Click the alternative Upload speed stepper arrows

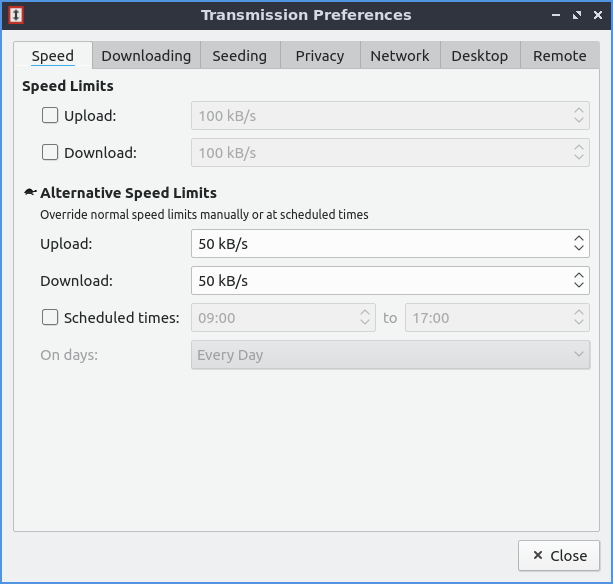point(579,244)
